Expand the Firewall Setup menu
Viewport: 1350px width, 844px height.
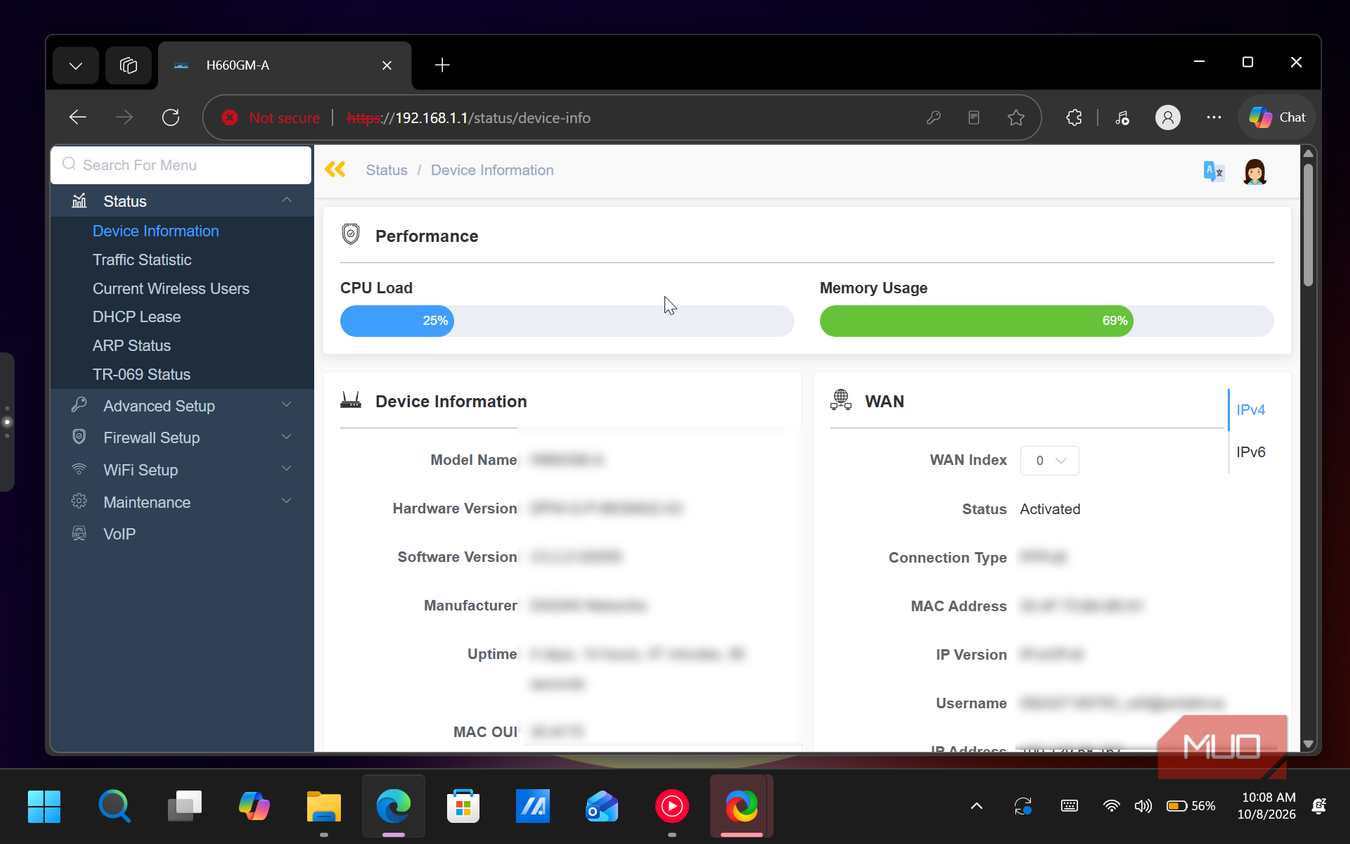pyautogui.click(x=182, y=438)
